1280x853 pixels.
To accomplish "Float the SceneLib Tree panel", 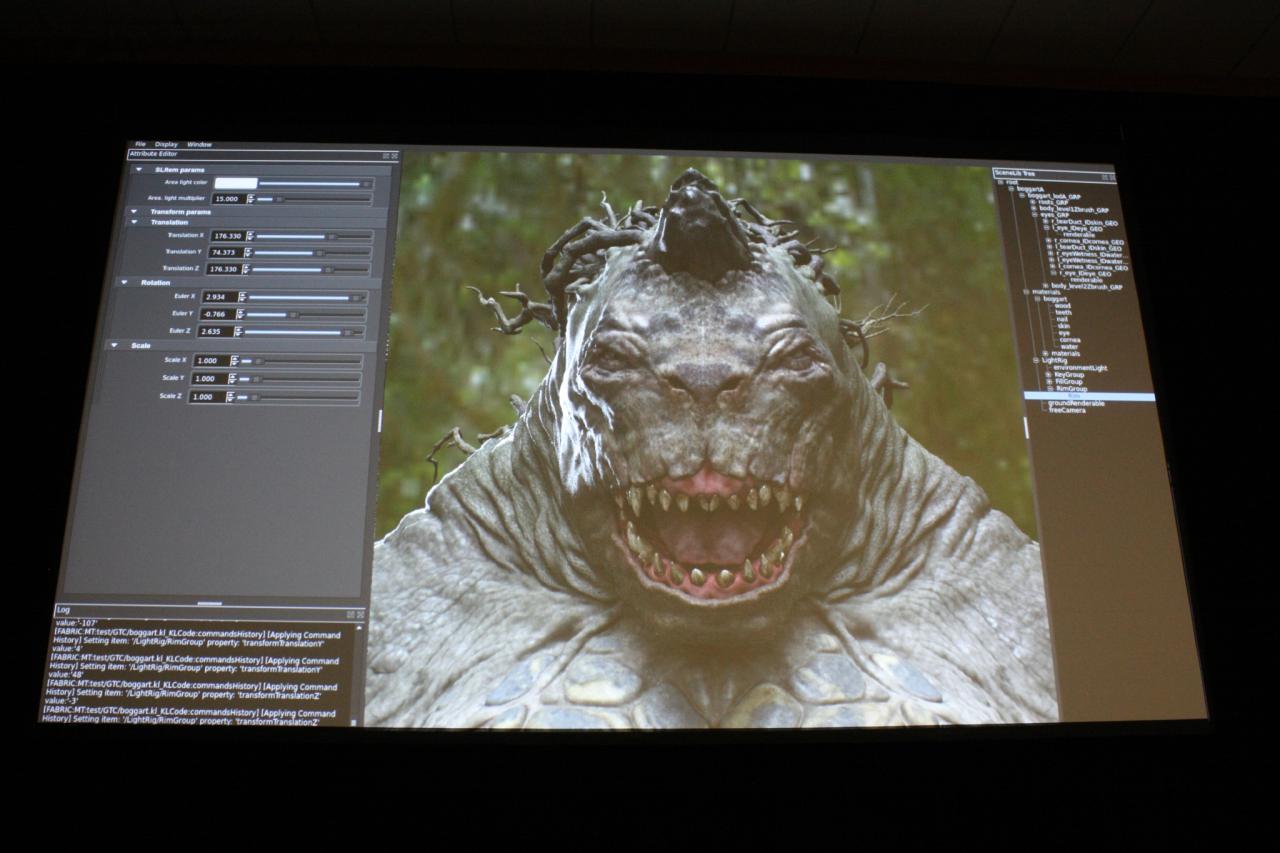I will pyautogui.click(x=1104, y=177).
